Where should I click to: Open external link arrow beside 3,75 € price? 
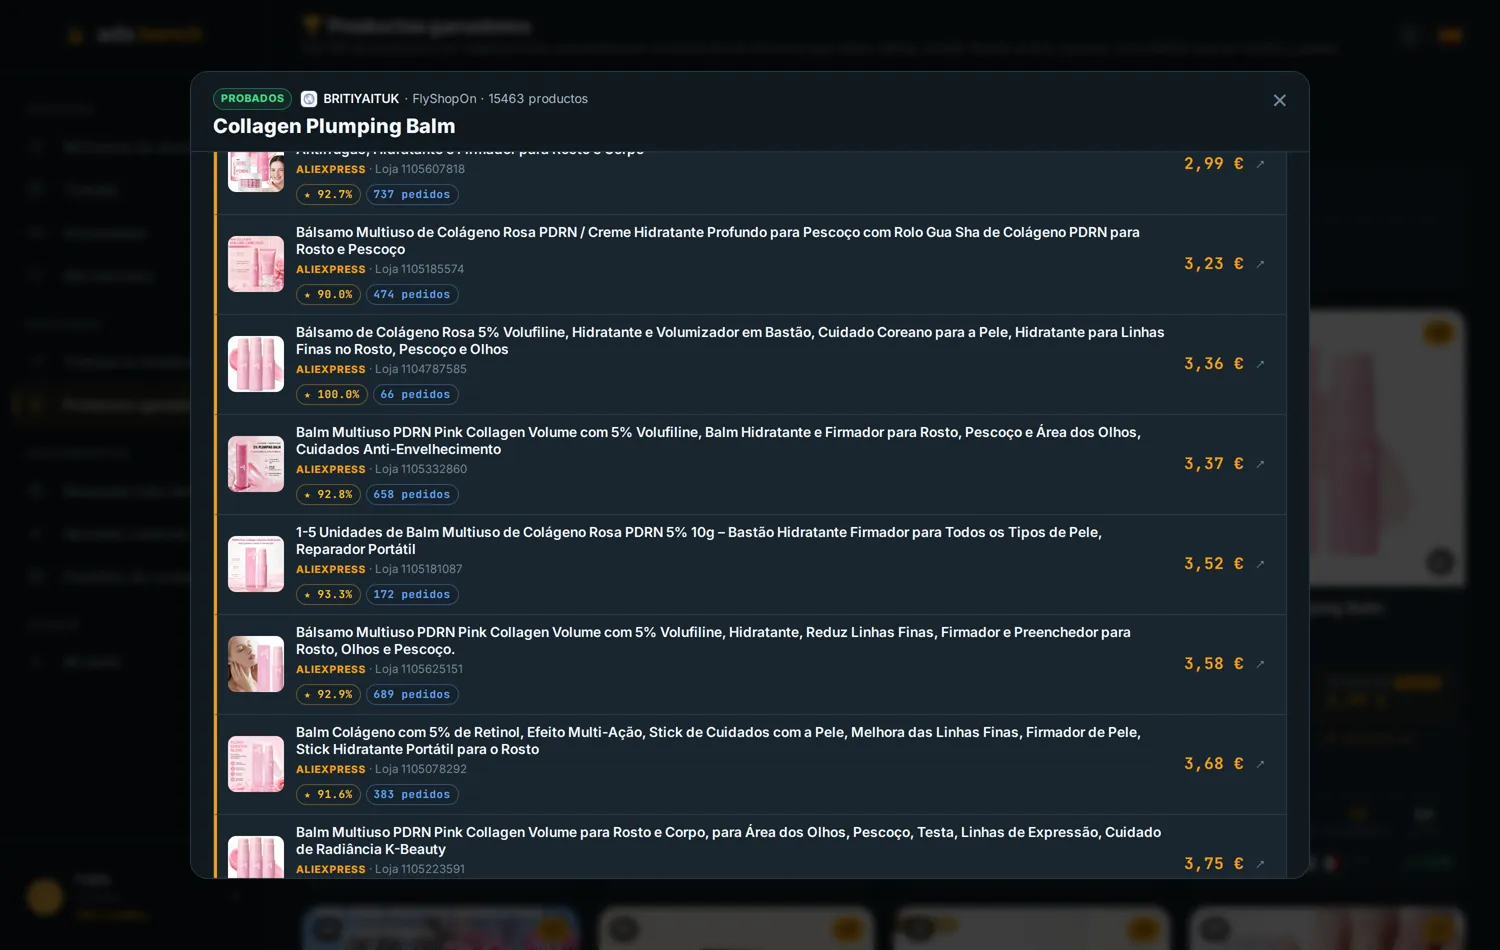[1260, 864]
